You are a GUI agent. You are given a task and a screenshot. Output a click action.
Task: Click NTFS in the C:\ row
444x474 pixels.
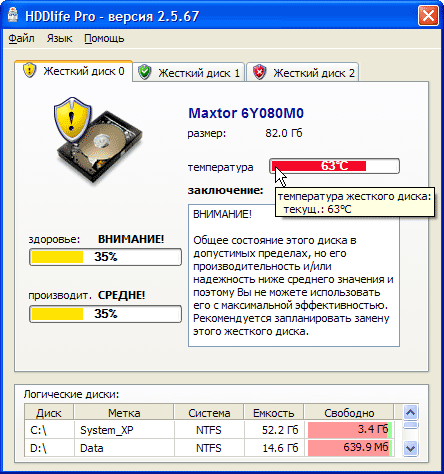(x=209, y=430)
